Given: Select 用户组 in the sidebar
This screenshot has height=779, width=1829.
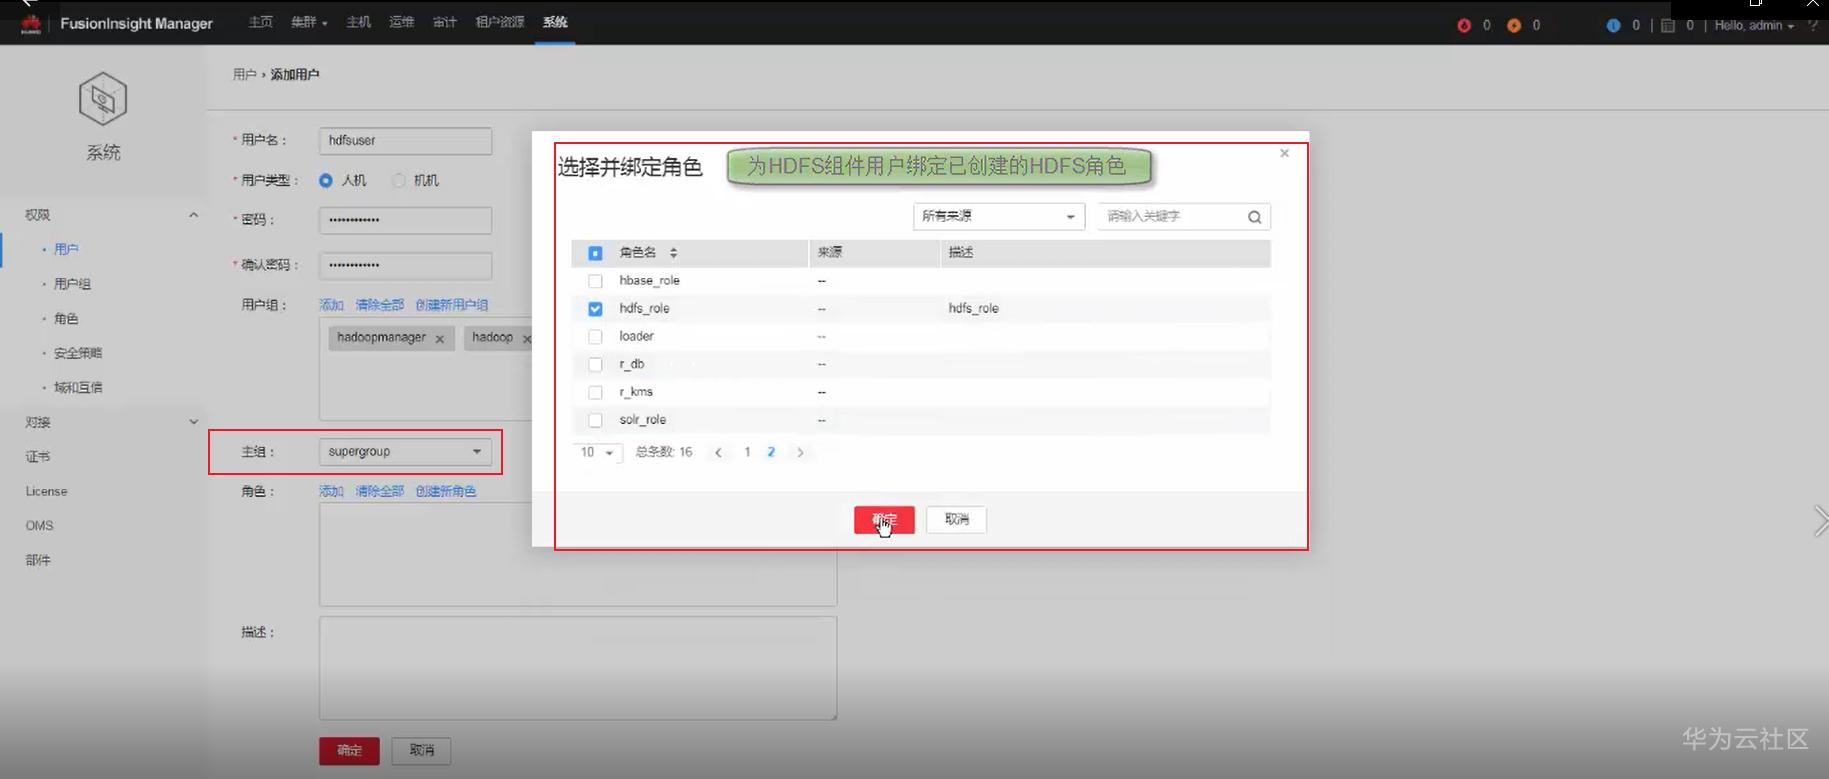Looking at the screenshot, I should click(x=72, y=284).
